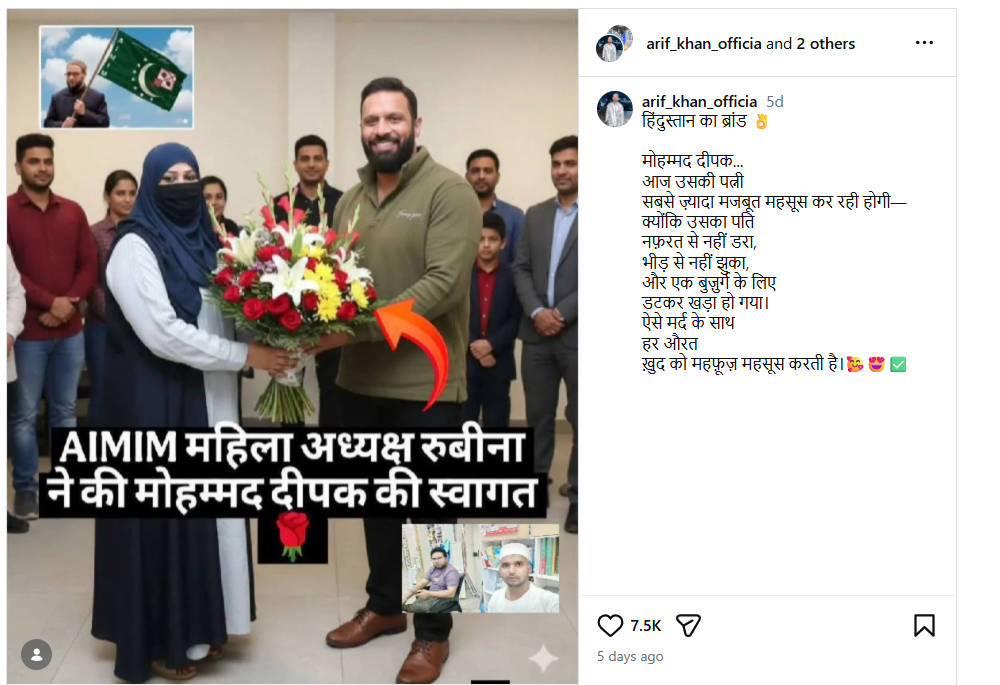Viewport: 1000px width, 685px height.
Task: Share the post via paper plane icon
Action: tap(688, 626)
